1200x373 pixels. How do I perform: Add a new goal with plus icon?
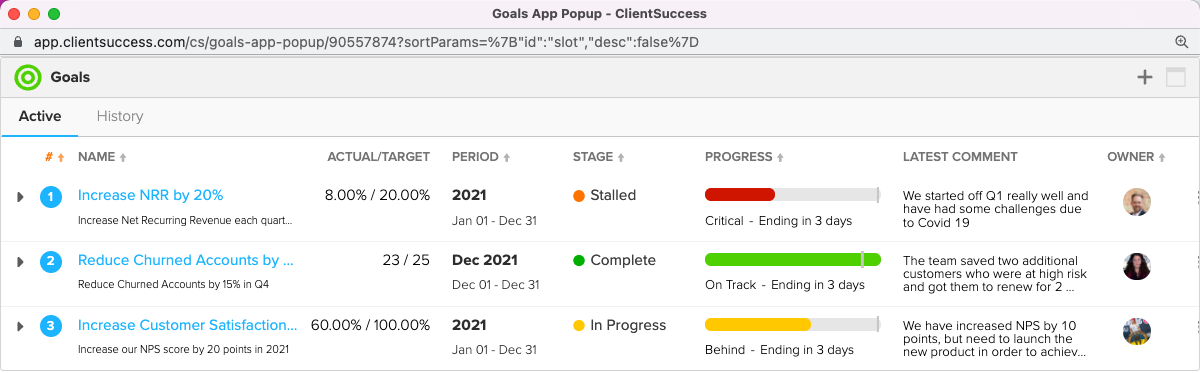[x=1145, y=77]
